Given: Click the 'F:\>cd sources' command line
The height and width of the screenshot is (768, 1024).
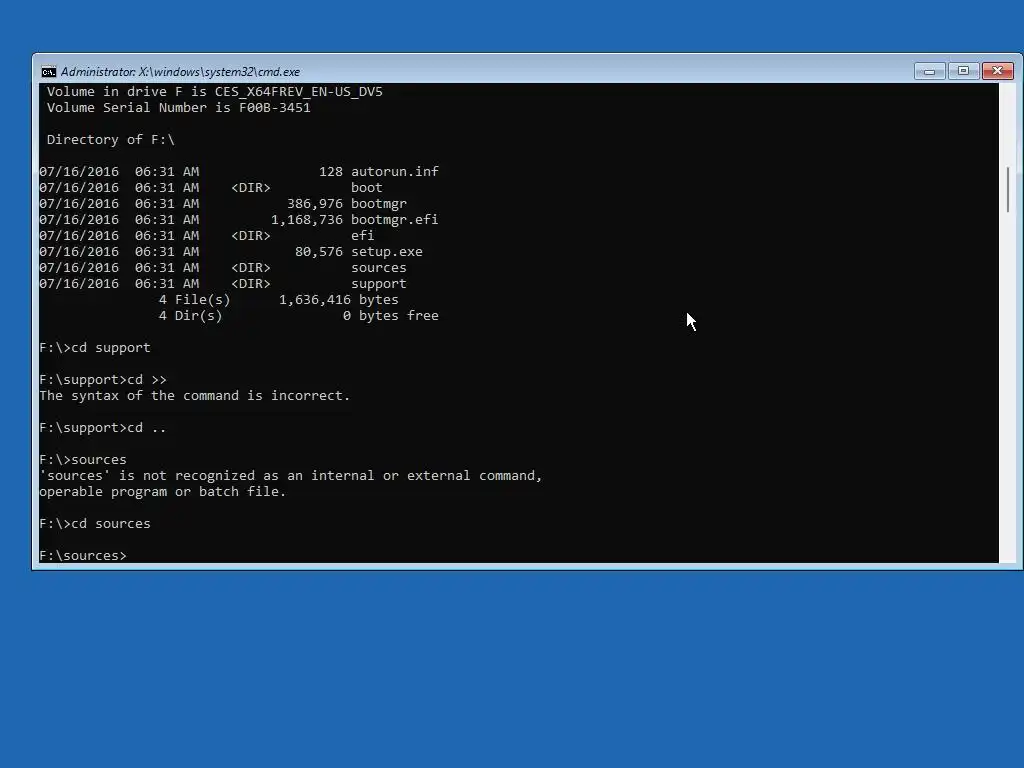Looking at the screenshot, I should click(x=95, y=524).
